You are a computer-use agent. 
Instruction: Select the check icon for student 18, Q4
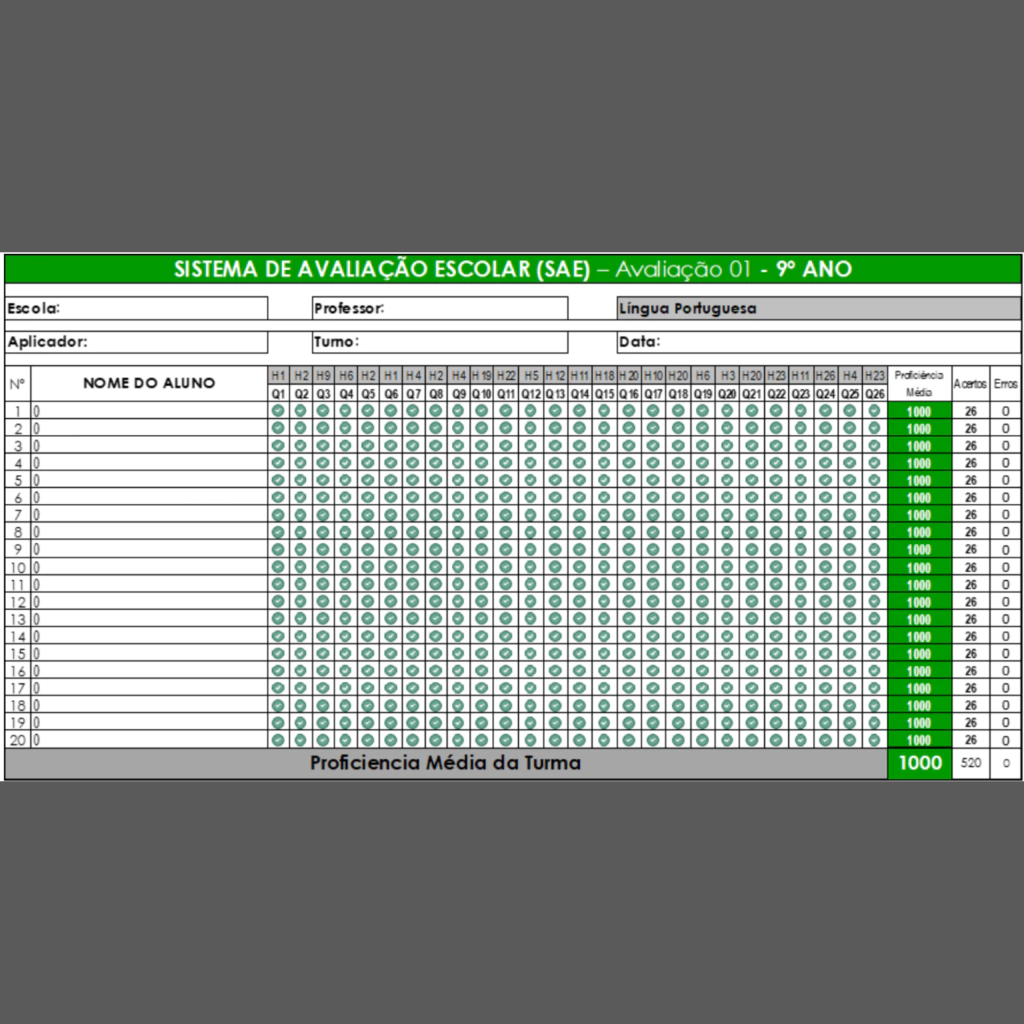point(345,705)
